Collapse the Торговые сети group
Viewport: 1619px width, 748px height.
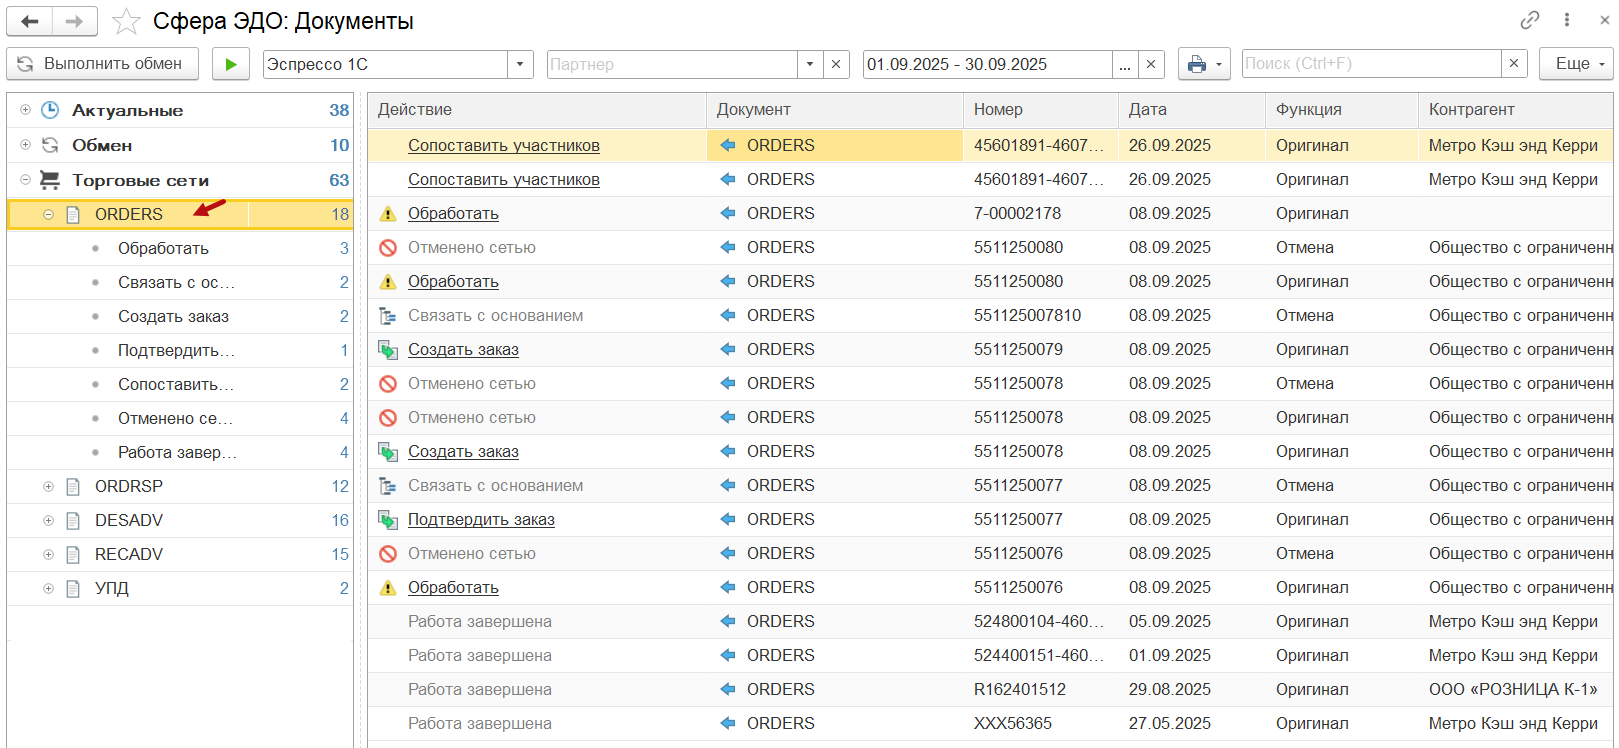(x=25, y=180)
